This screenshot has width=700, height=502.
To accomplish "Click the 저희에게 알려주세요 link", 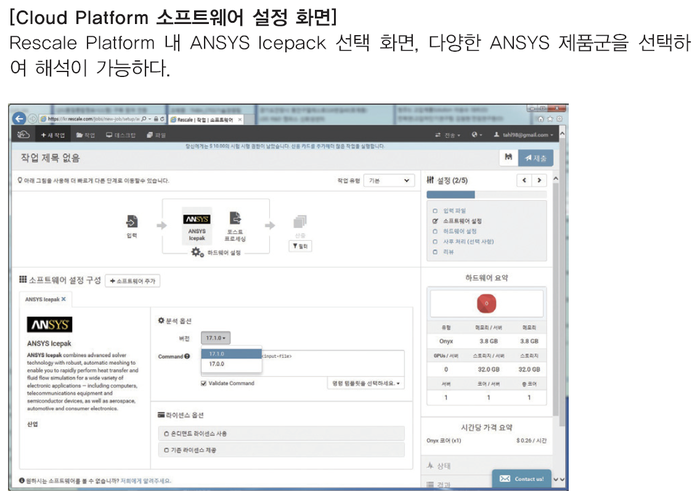I will tap(146, 481).
